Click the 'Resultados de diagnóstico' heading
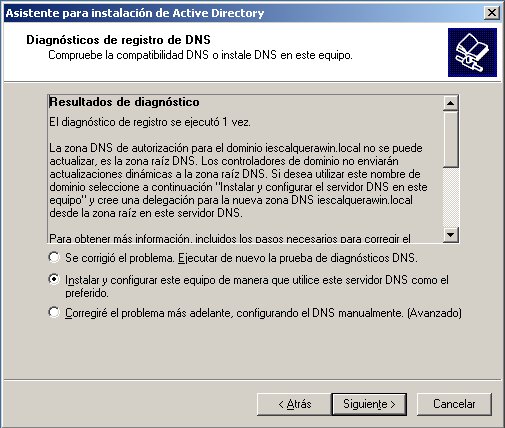The image size is (505, 428). click(124, 102)
